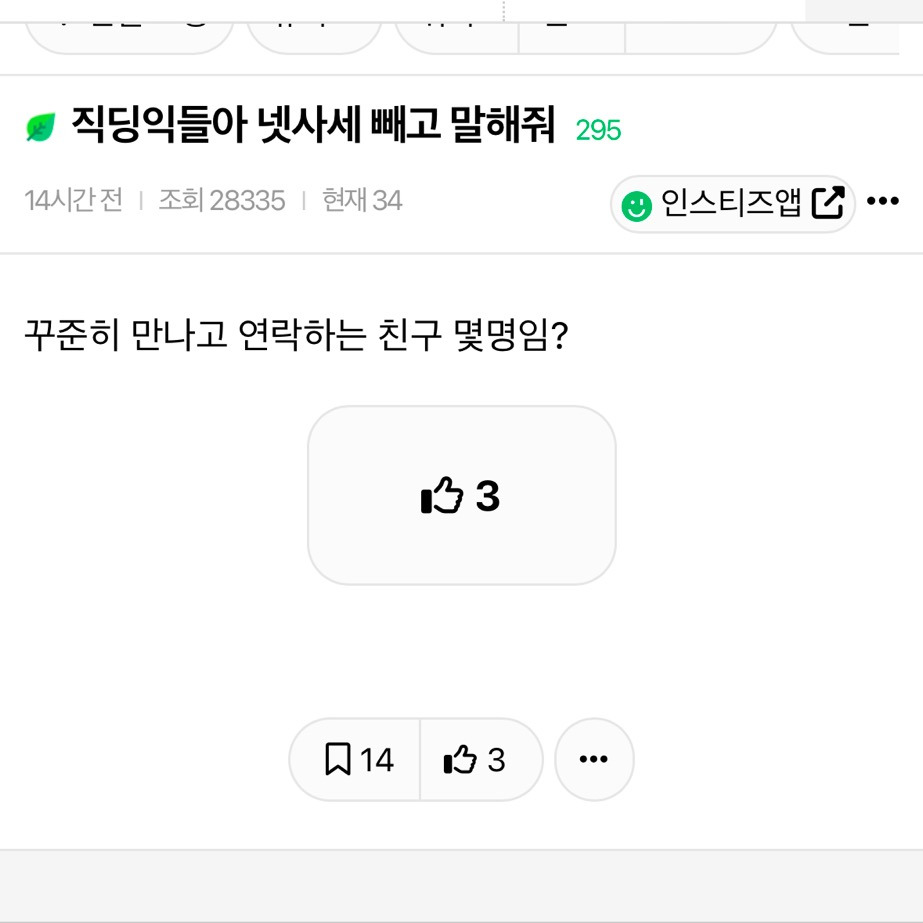Open the 인스티즈앱 text label
The image size is (923, 923).
pos(731,204)
